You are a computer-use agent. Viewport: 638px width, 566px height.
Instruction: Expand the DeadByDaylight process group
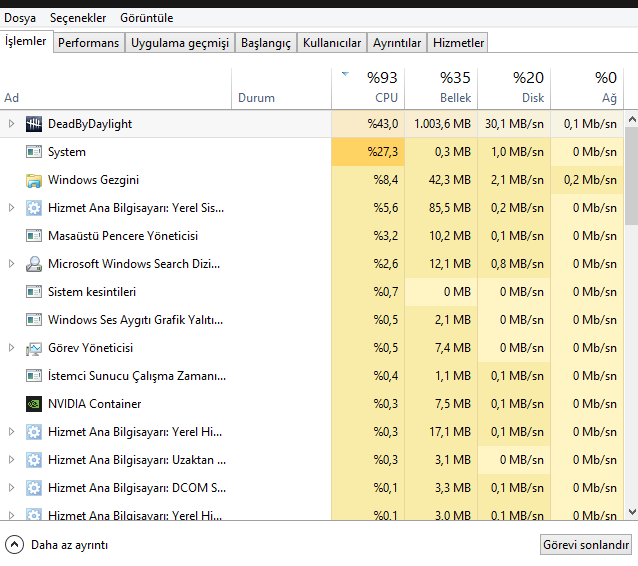click(11, 124)
